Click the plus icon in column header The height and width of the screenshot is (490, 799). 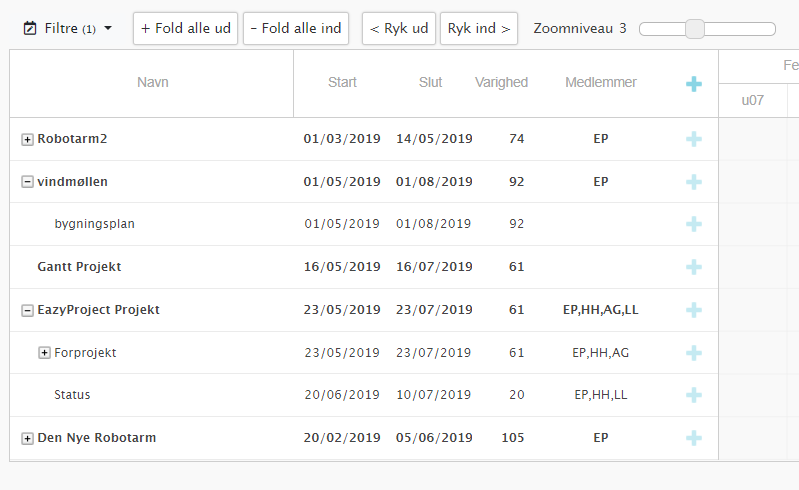click(694, 84)
